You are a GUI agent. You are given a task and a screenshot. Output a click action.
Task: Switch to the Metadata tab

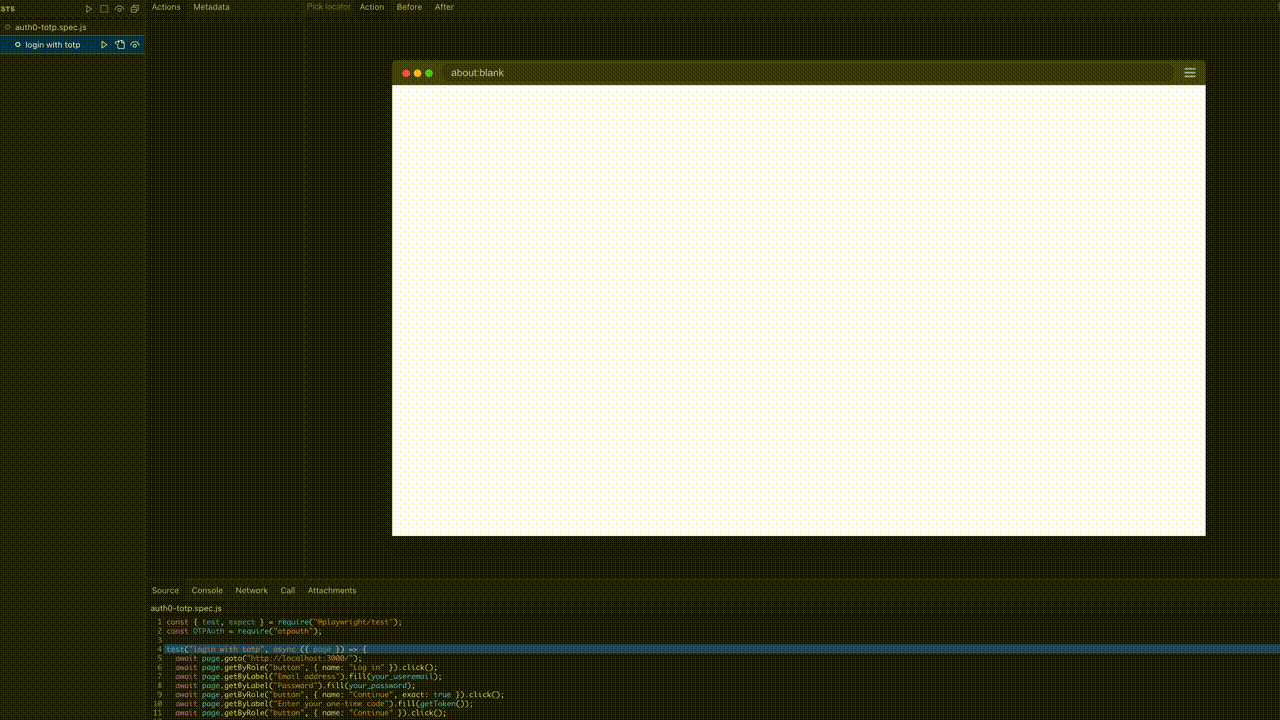[x=211, y=7]
